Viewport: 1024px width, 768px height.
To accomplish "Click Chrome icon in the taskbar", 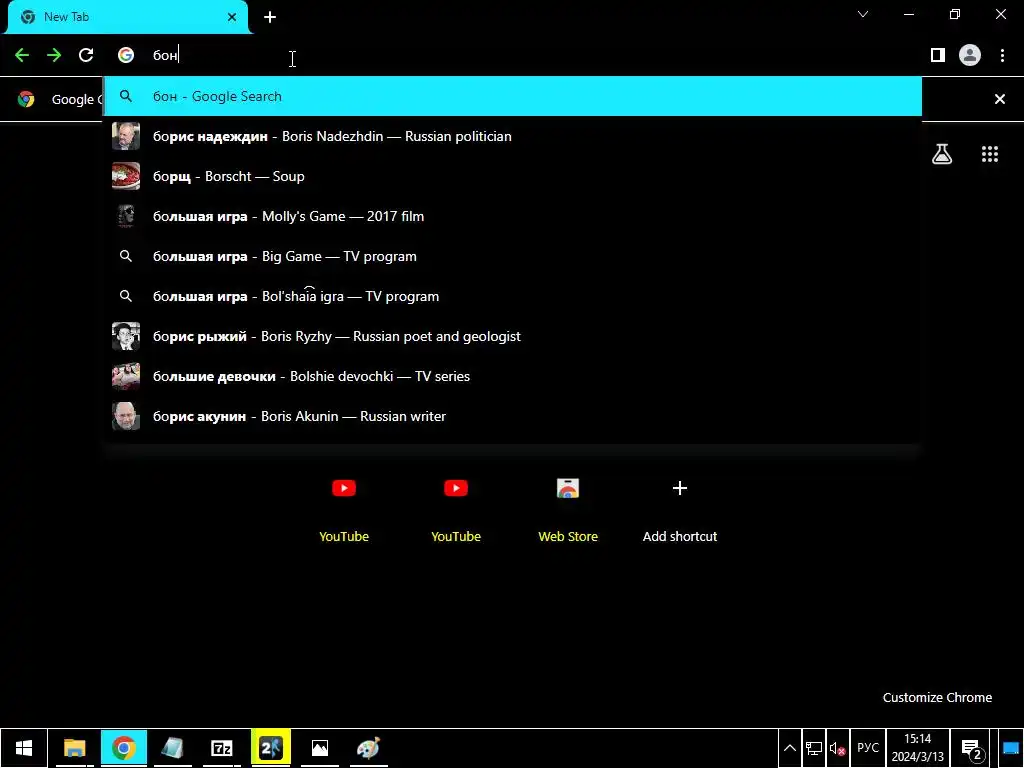I will [x=124, y=748].
